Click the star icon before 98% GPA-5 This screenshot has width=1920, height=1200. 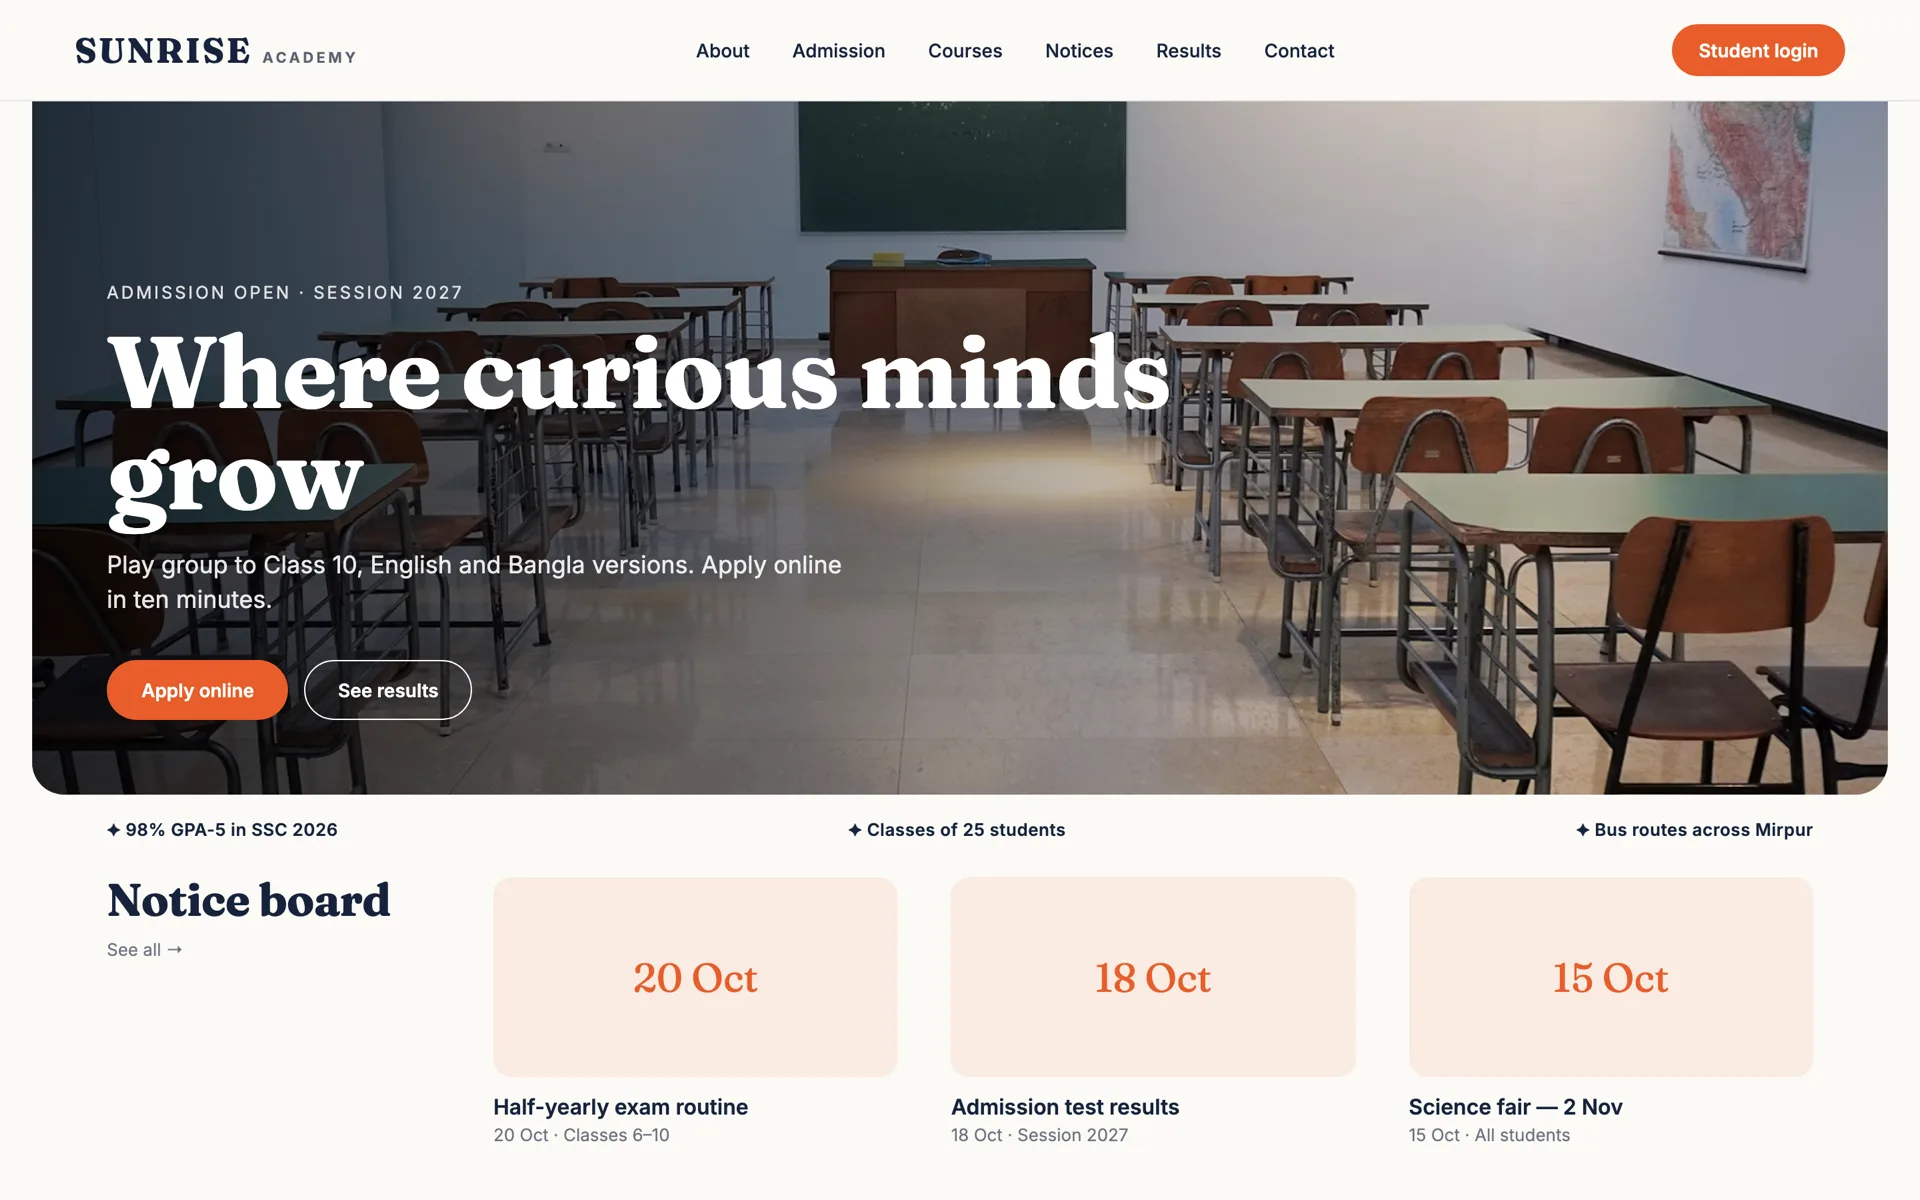pyautogui.click(x=113, y=830)
